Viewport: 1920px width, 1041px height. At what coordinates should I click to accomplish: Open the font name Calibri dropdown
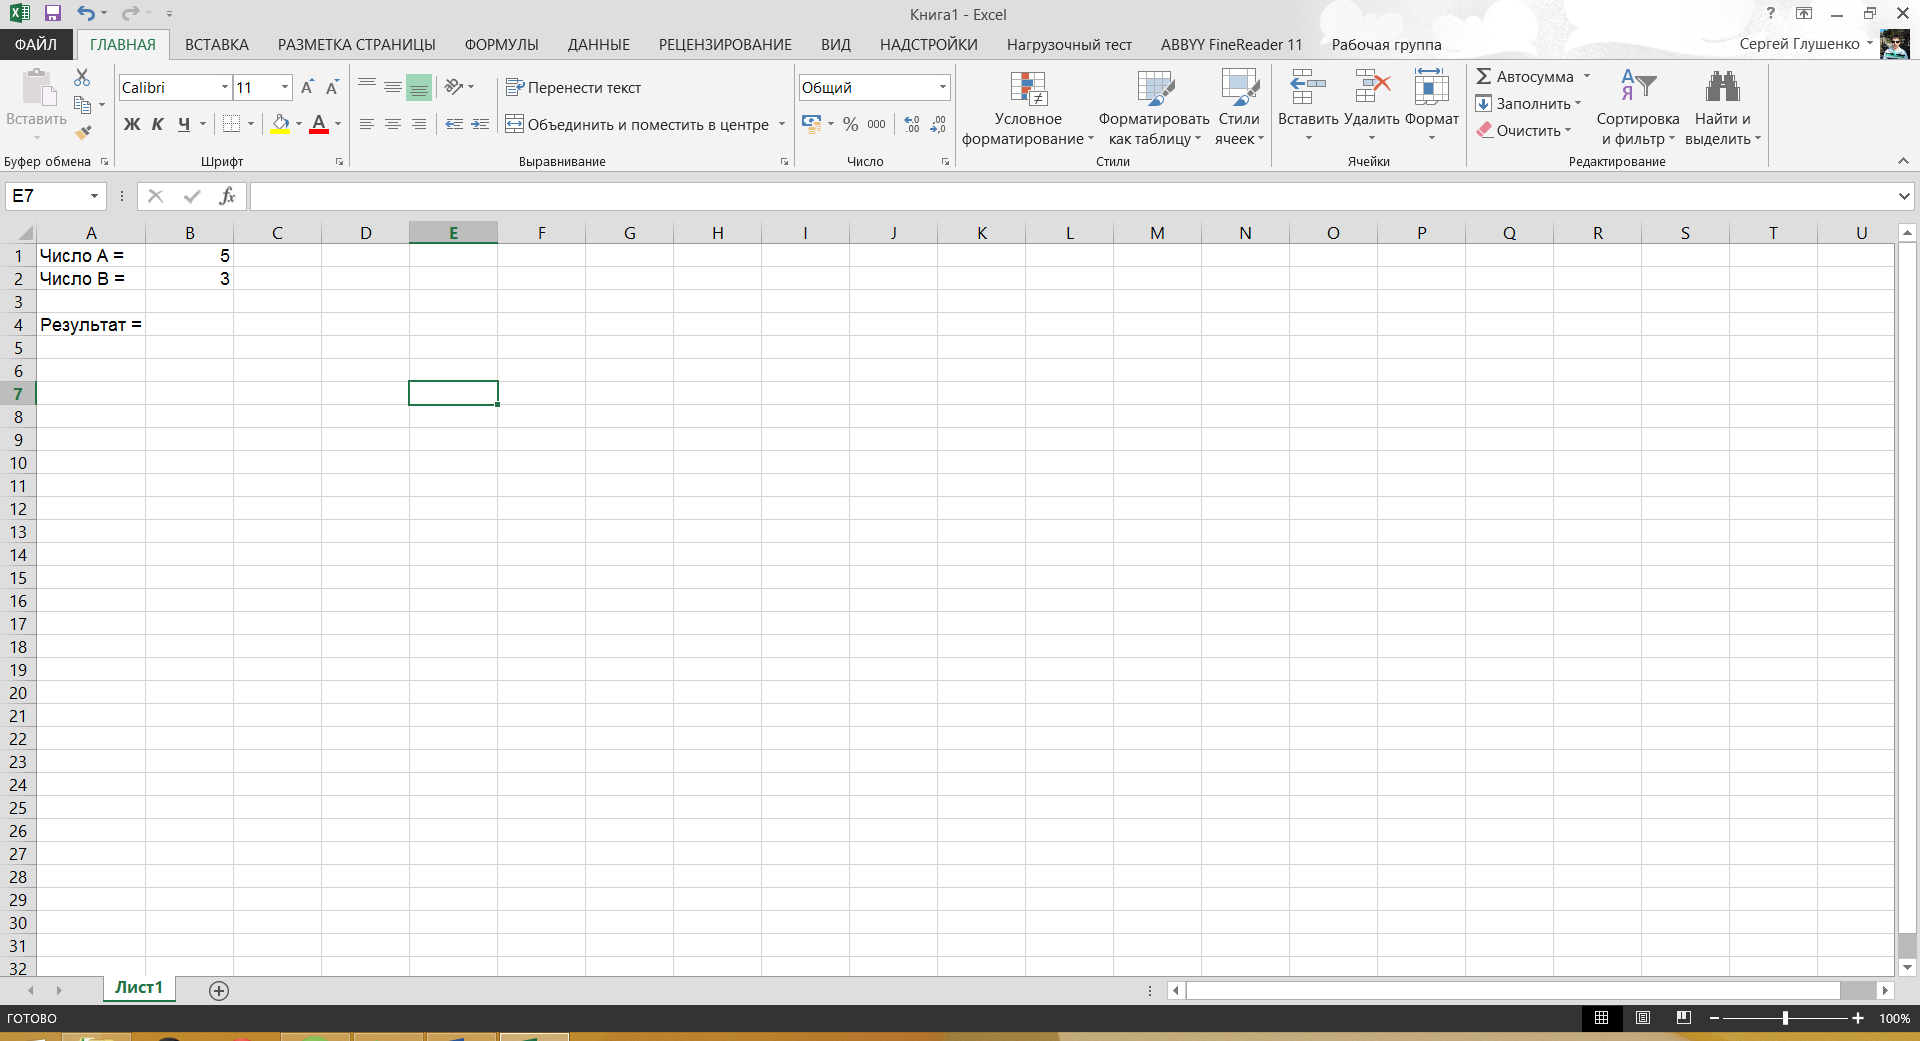[x=225, y=88]
